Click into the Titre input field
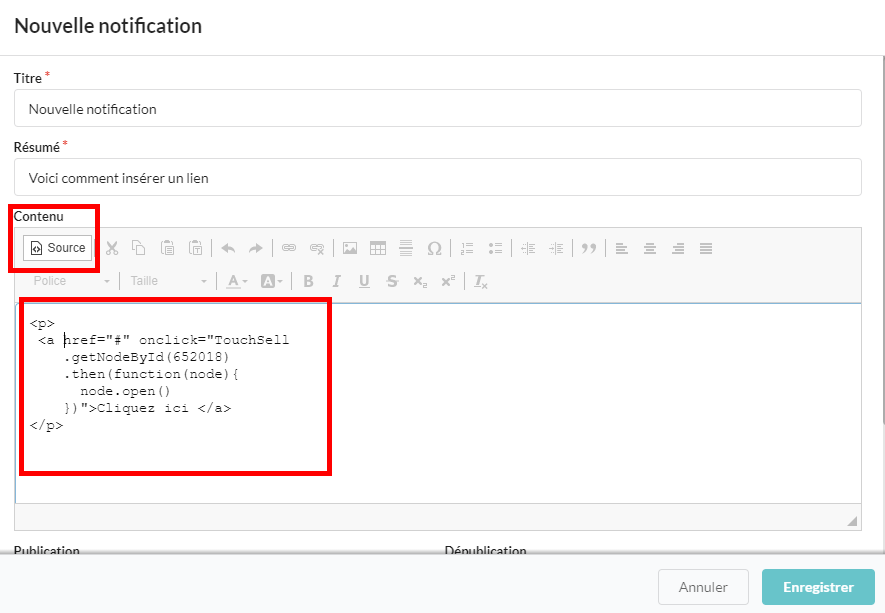885x613 pixels. click(x=437, y=108)
